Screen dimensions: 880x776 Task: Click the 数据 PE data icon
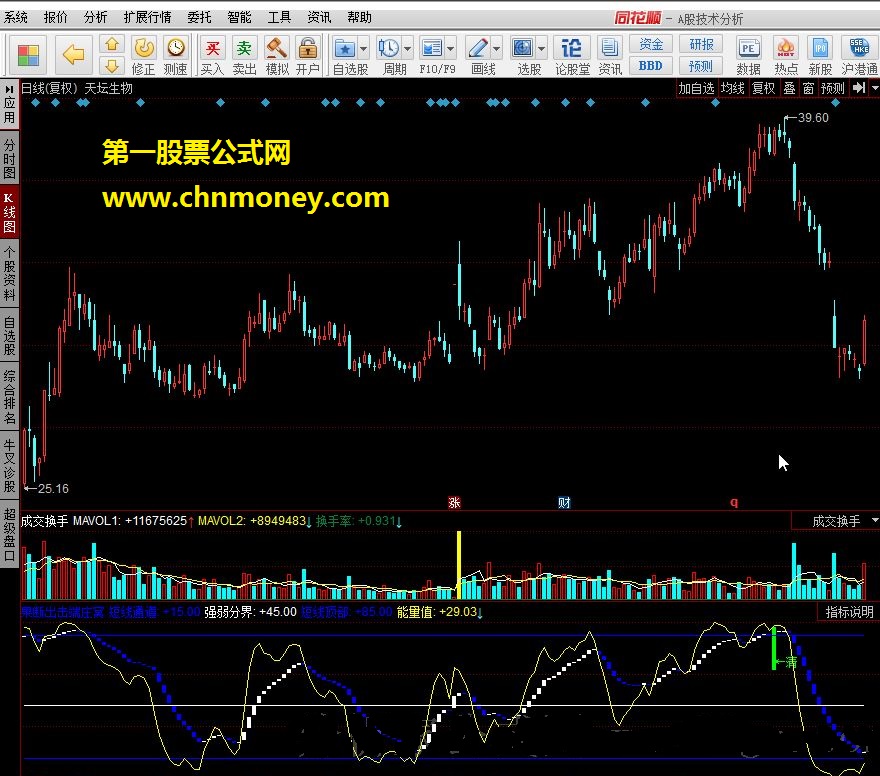coord(748,48)
